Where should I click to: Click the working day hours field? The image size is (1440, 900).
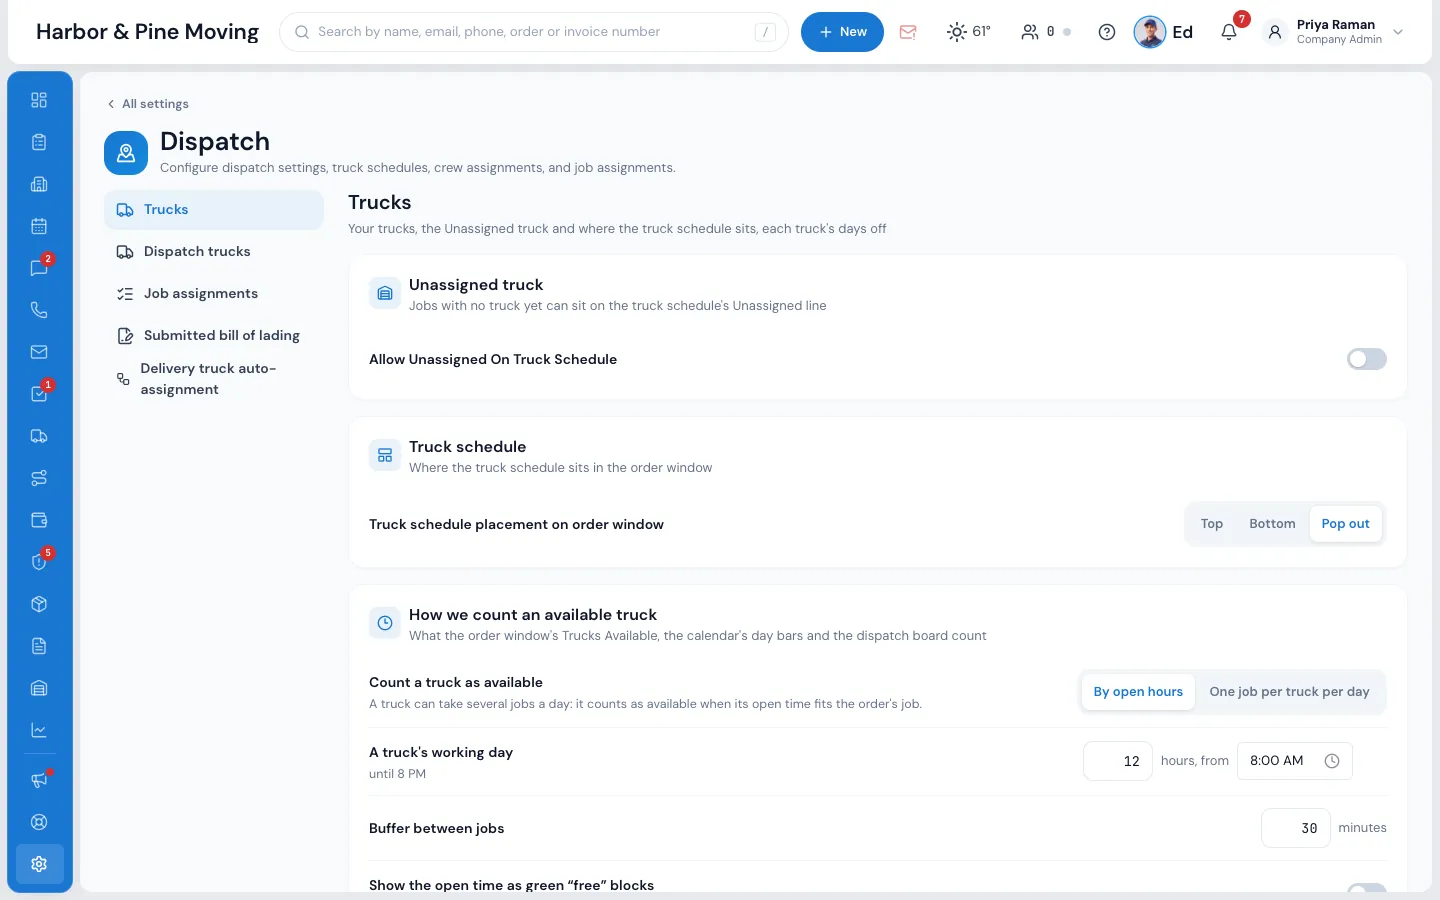click(x=1118, y=761)
